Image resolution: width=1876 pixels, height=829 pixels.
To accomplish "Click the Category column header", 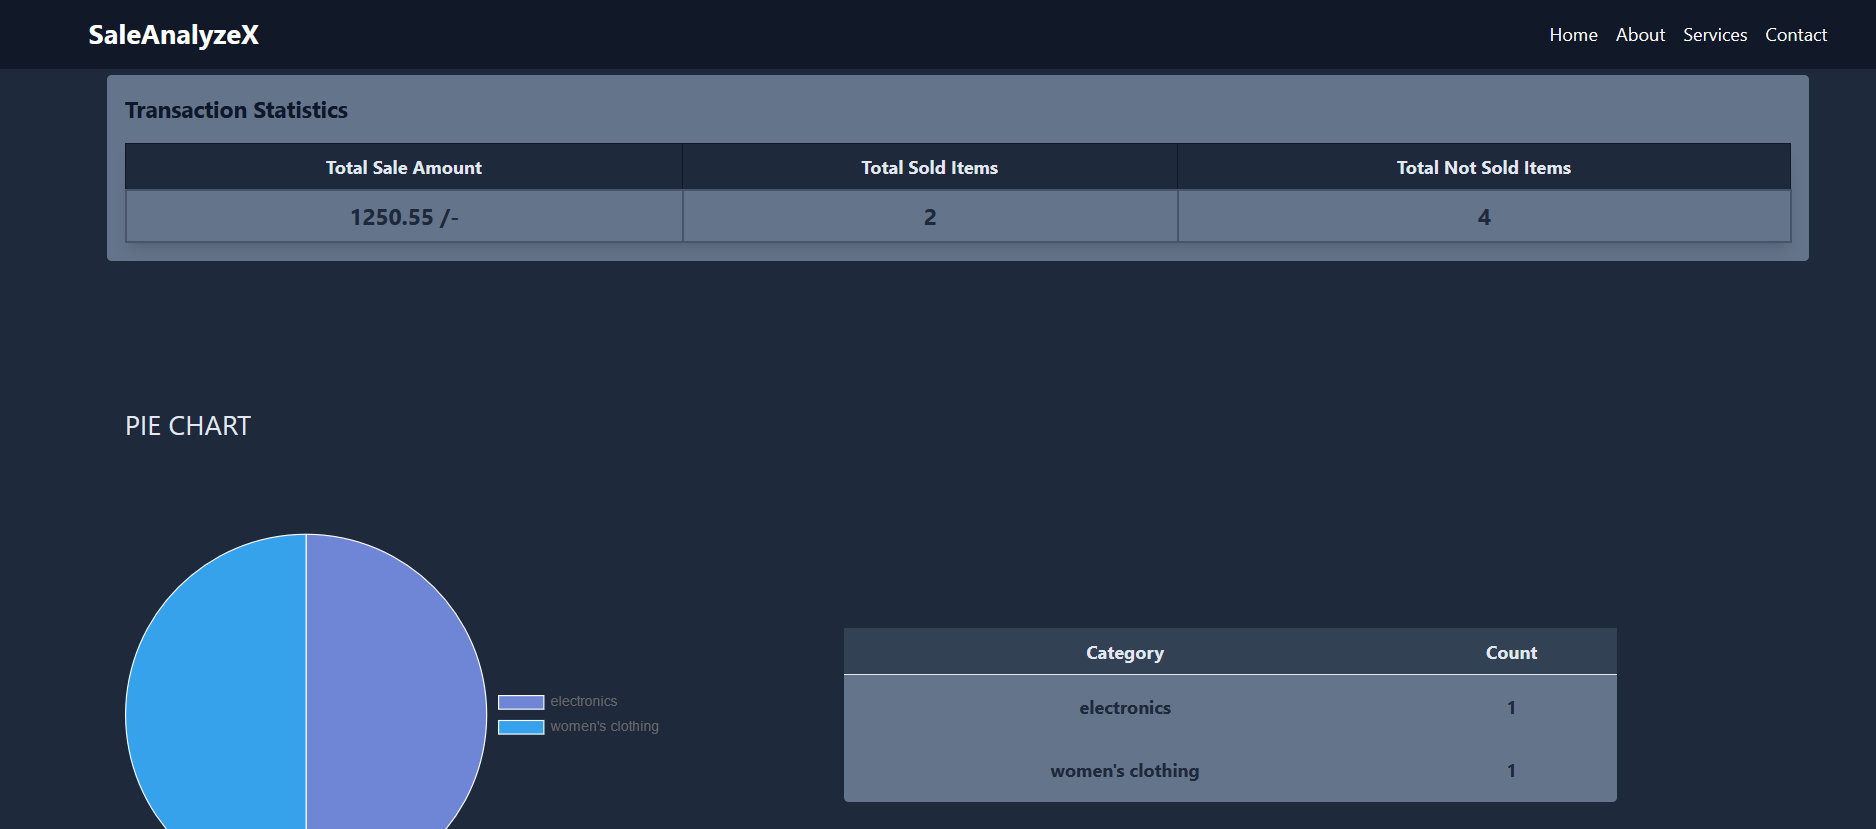I will [1125, 652].
